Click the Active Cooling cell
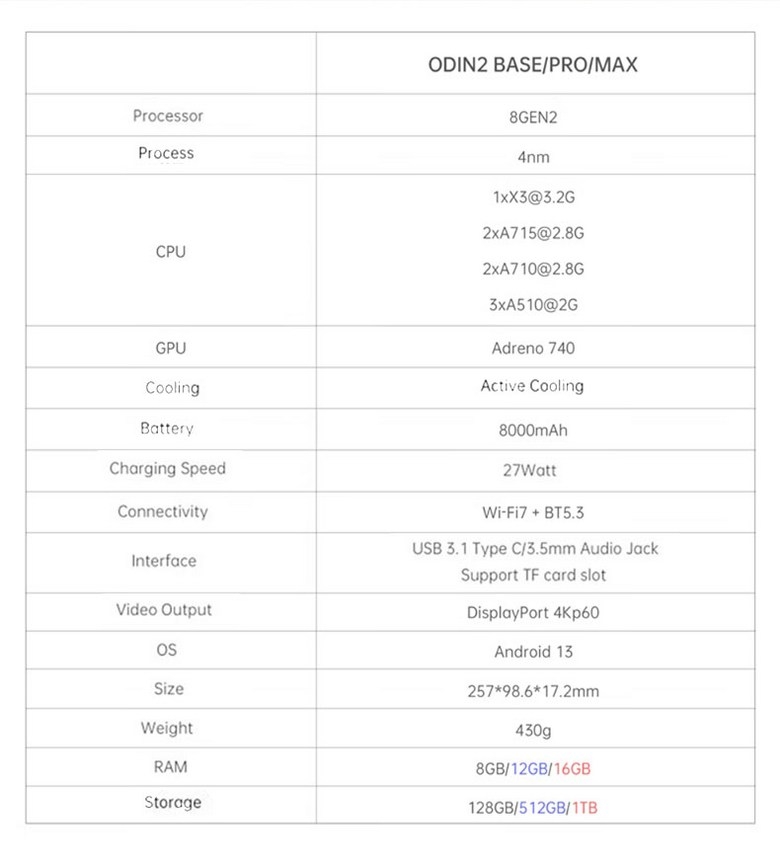The height and width of the screenshot is (865, 780). tap(532, 386)
